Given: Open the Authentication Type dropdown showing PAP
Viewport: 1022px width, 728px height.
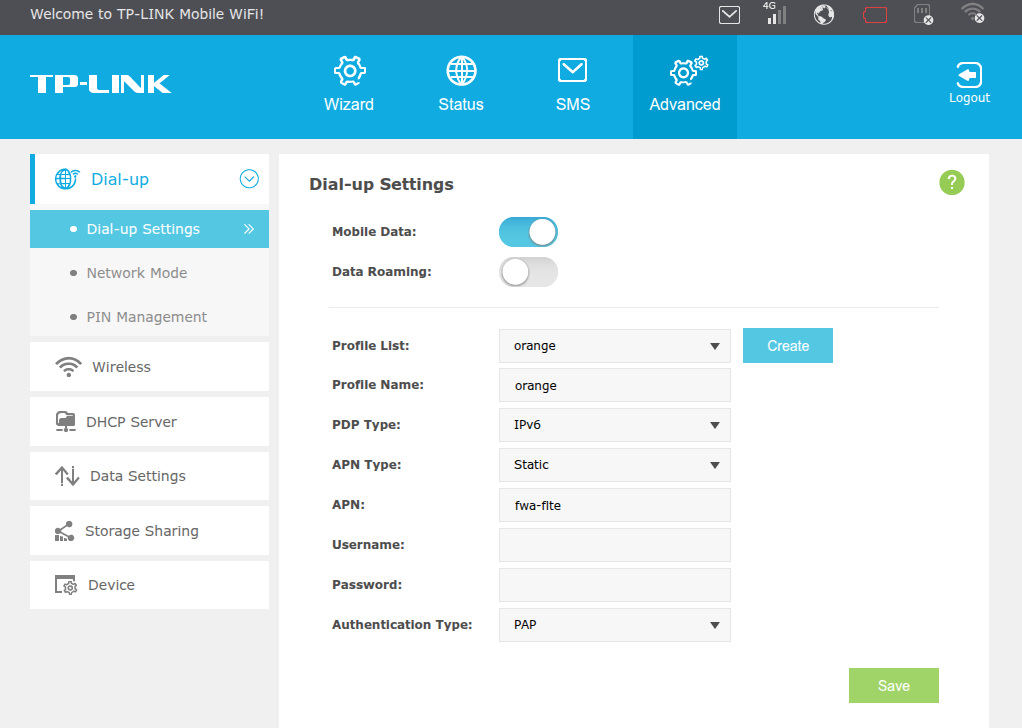Looking at the screenshot, I should click(615, 625).
